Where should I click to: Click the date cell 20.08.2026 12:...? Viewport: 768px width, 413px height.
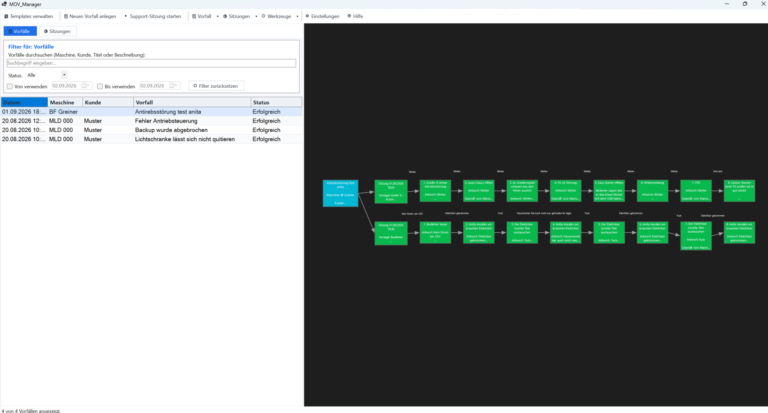[24, 121]
